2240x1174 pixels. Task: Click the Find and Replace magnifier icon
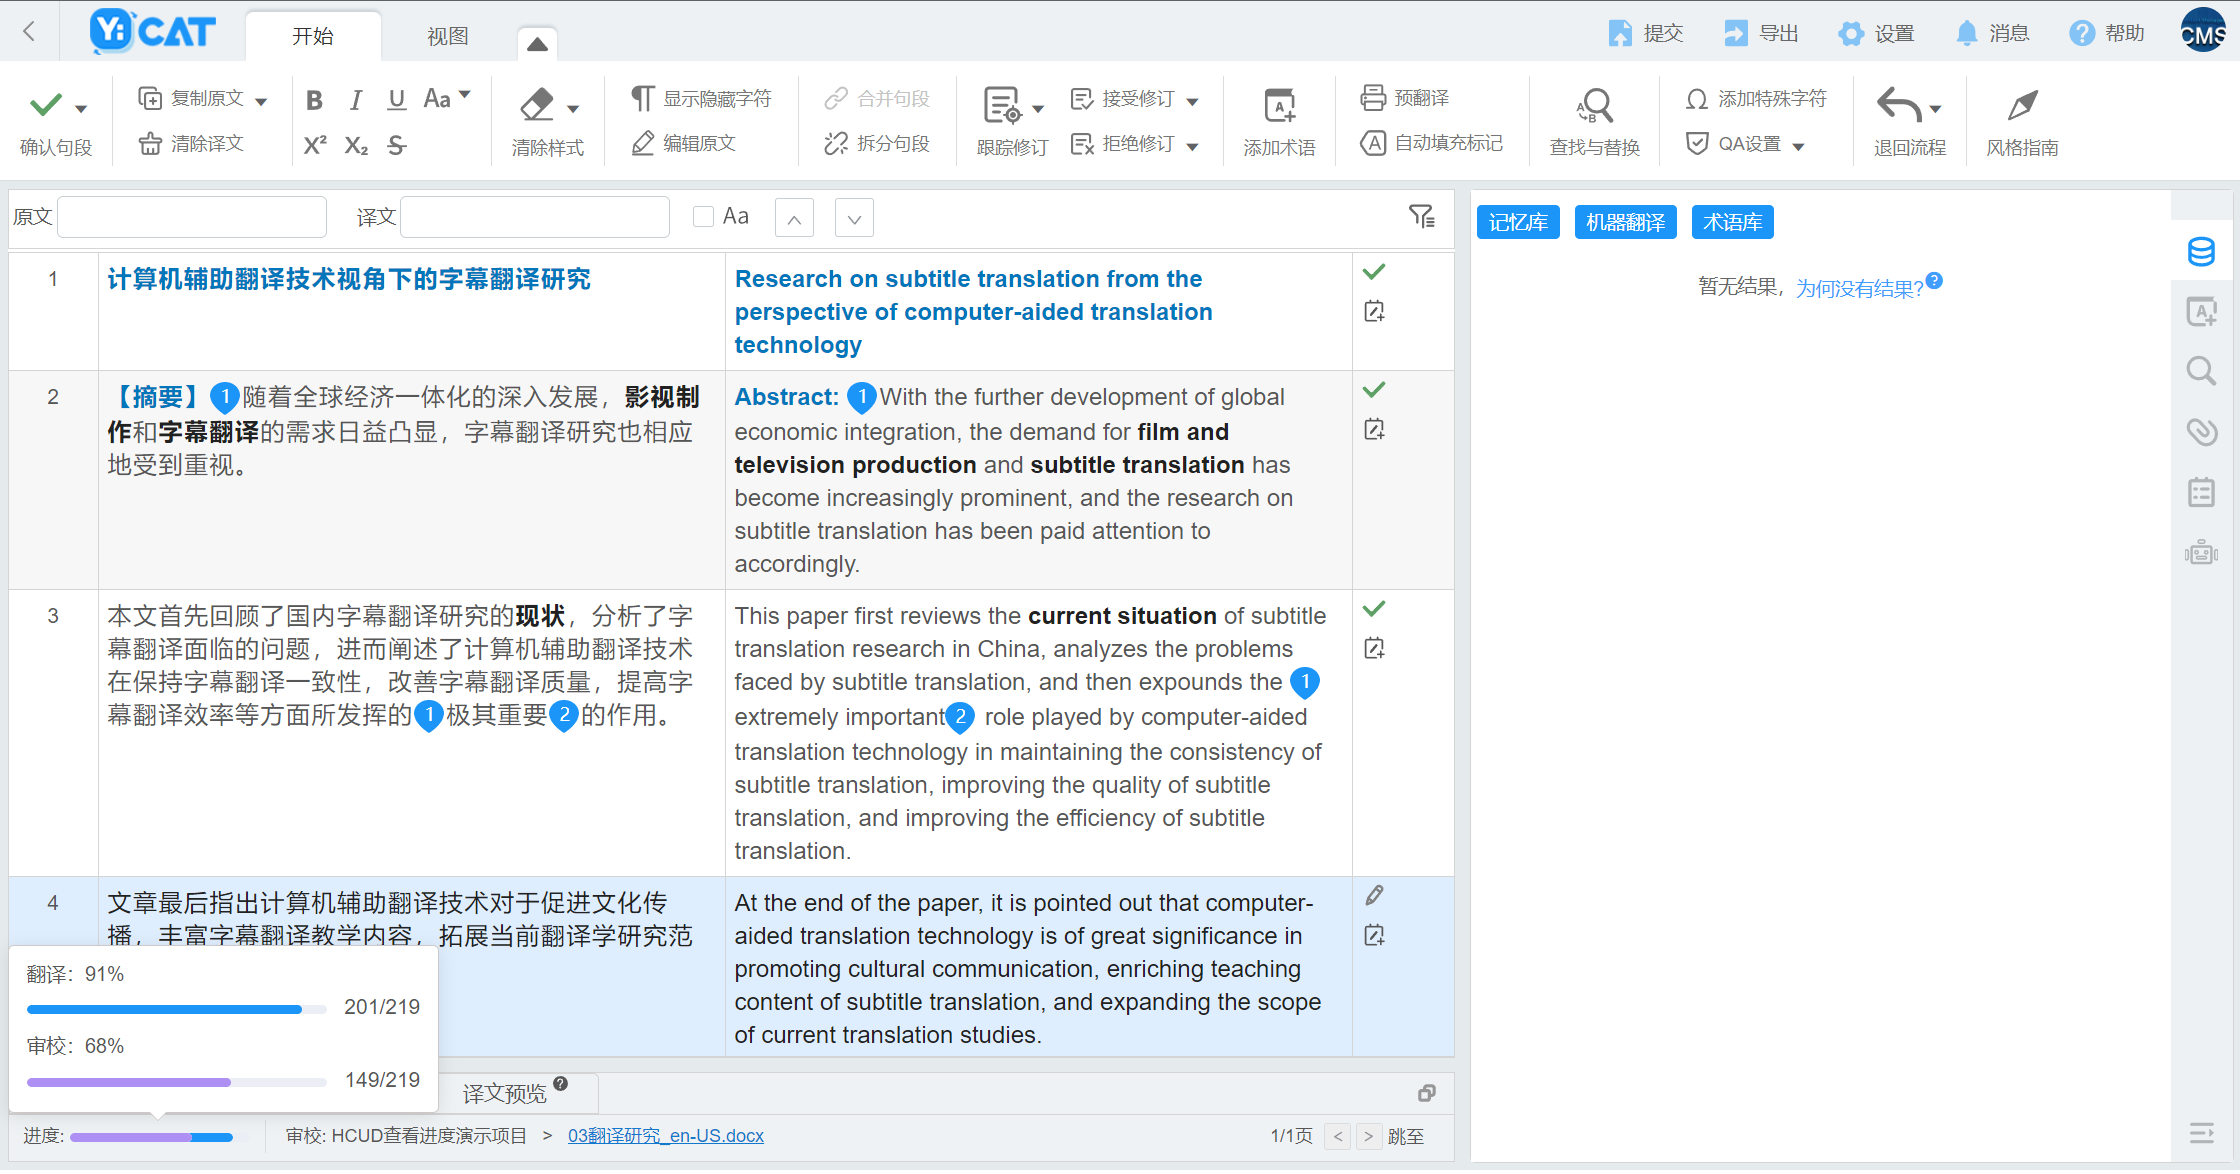point(1594,106)
